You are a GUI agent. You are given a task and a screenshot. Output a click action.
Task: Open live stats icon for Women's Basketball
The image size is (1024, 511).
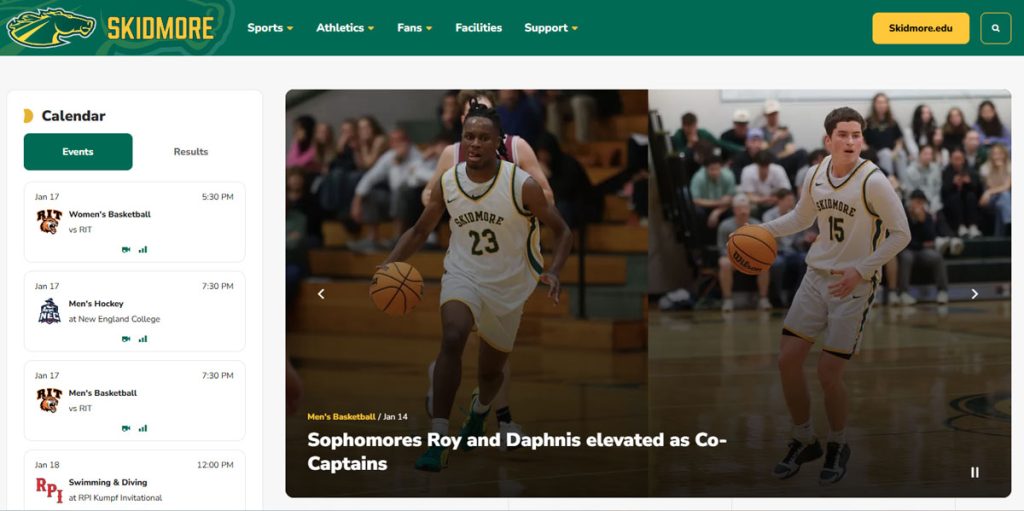point(143,249)
